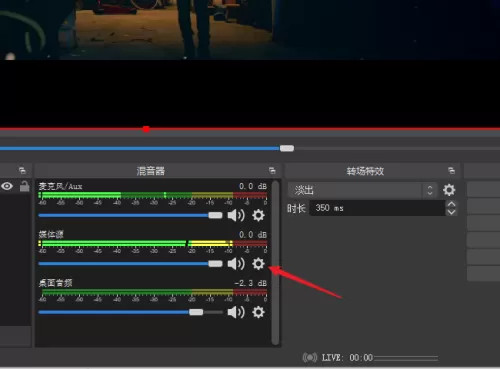Adjust the 麦克风/Aux volume slider
This screenshot has height=369, width=500.
131,215
